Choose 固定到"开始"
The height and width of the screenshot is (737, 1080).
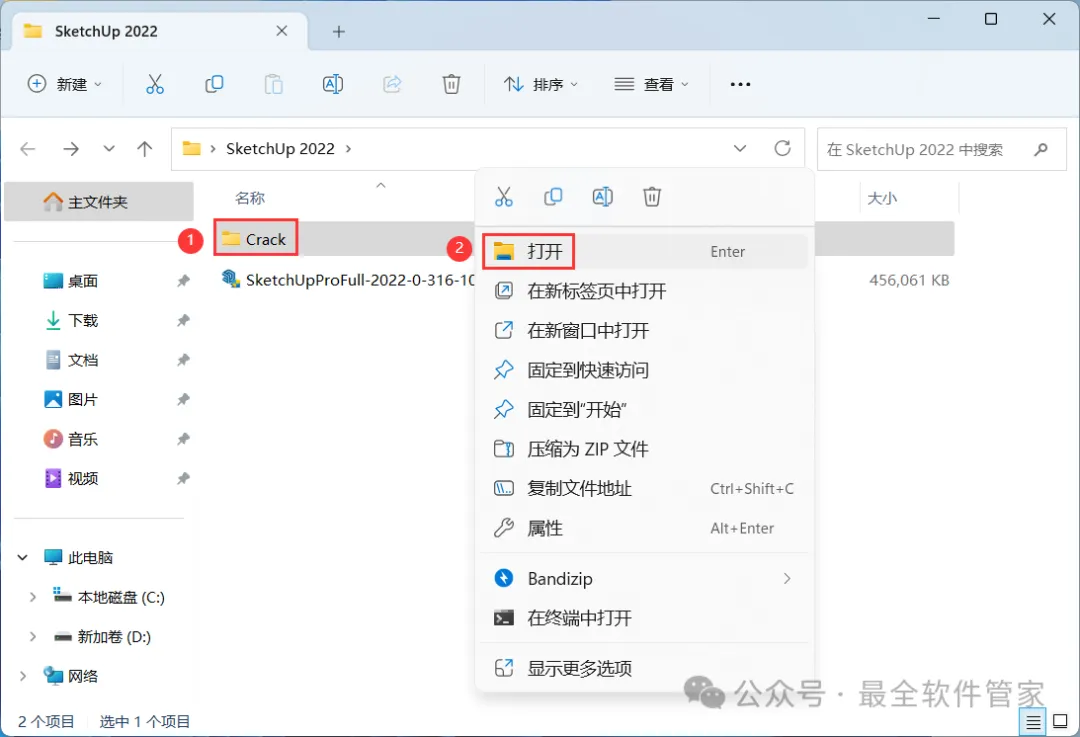click(645, 410)
